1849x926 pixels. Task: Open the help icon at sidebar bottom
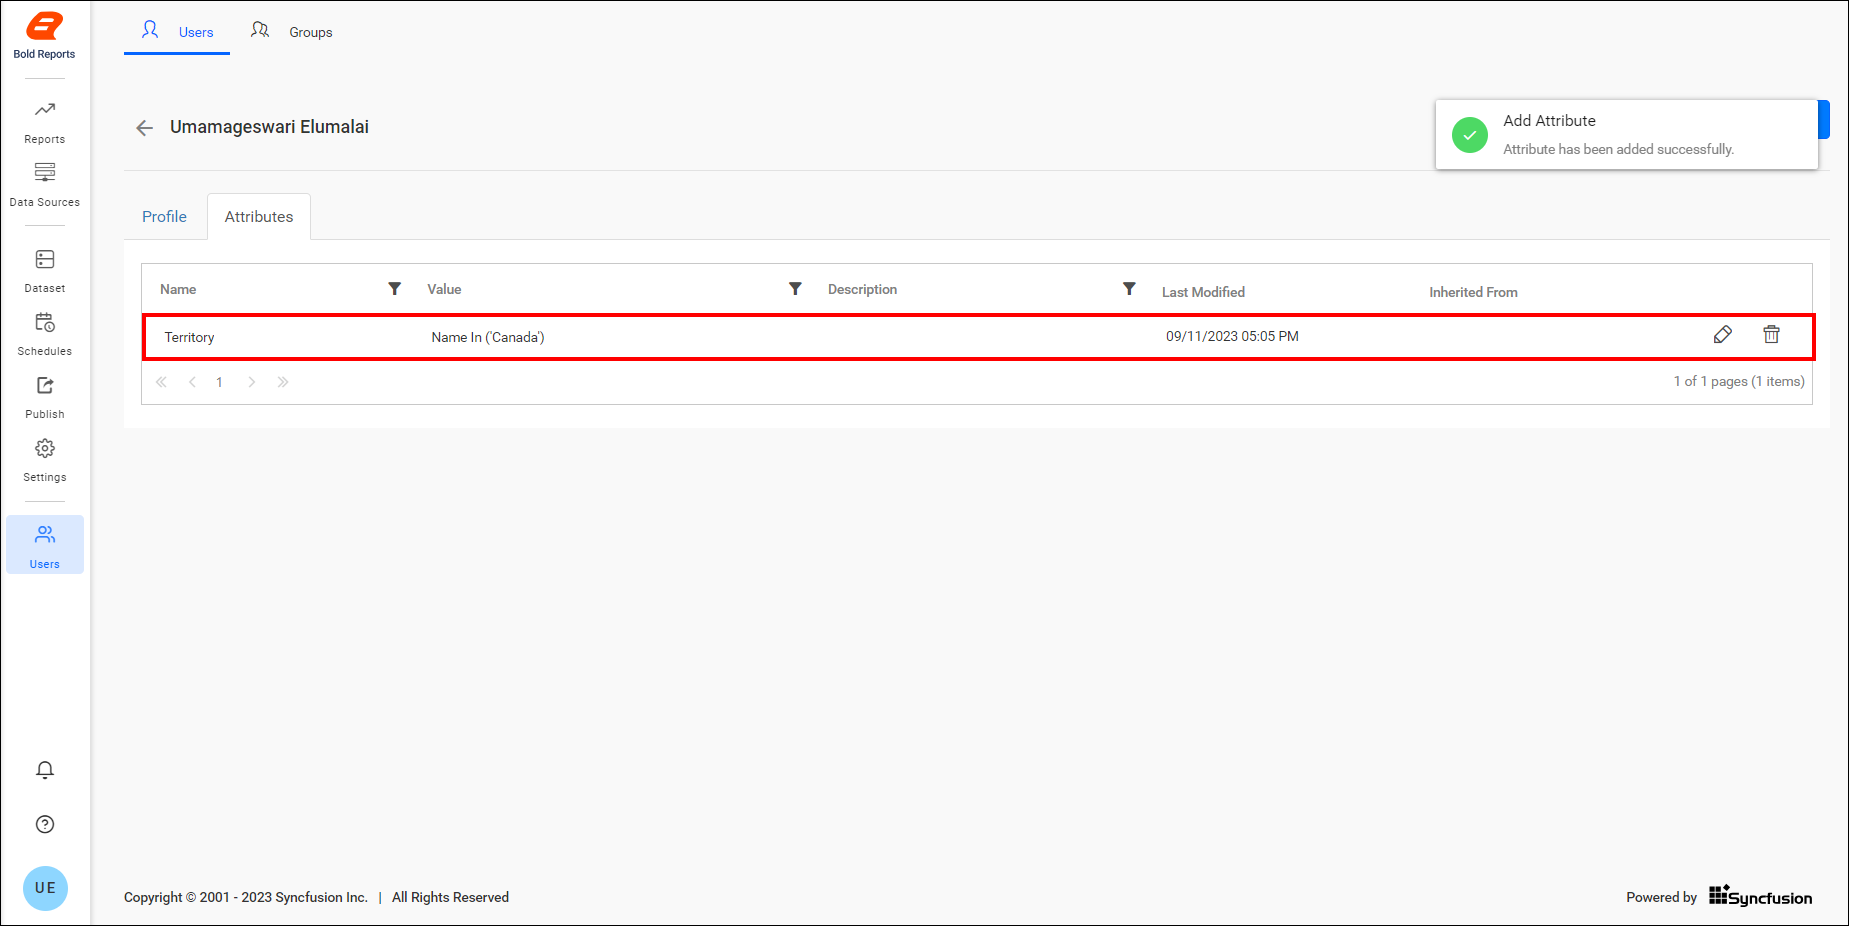(x=44, y=823)
